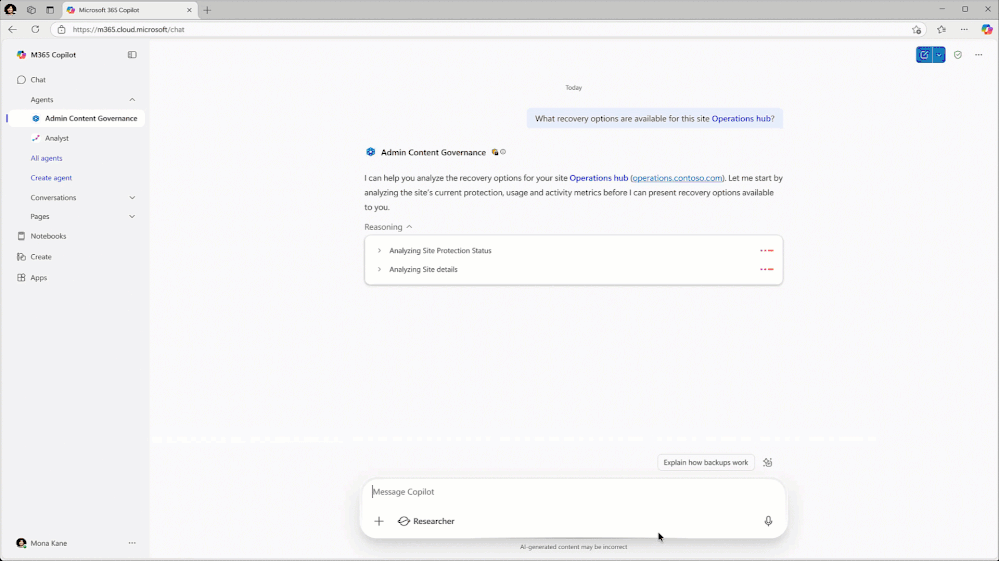The image size is (999, 561).
Task: Toggle vertical tabs icon in title bar
Action: 50,10
